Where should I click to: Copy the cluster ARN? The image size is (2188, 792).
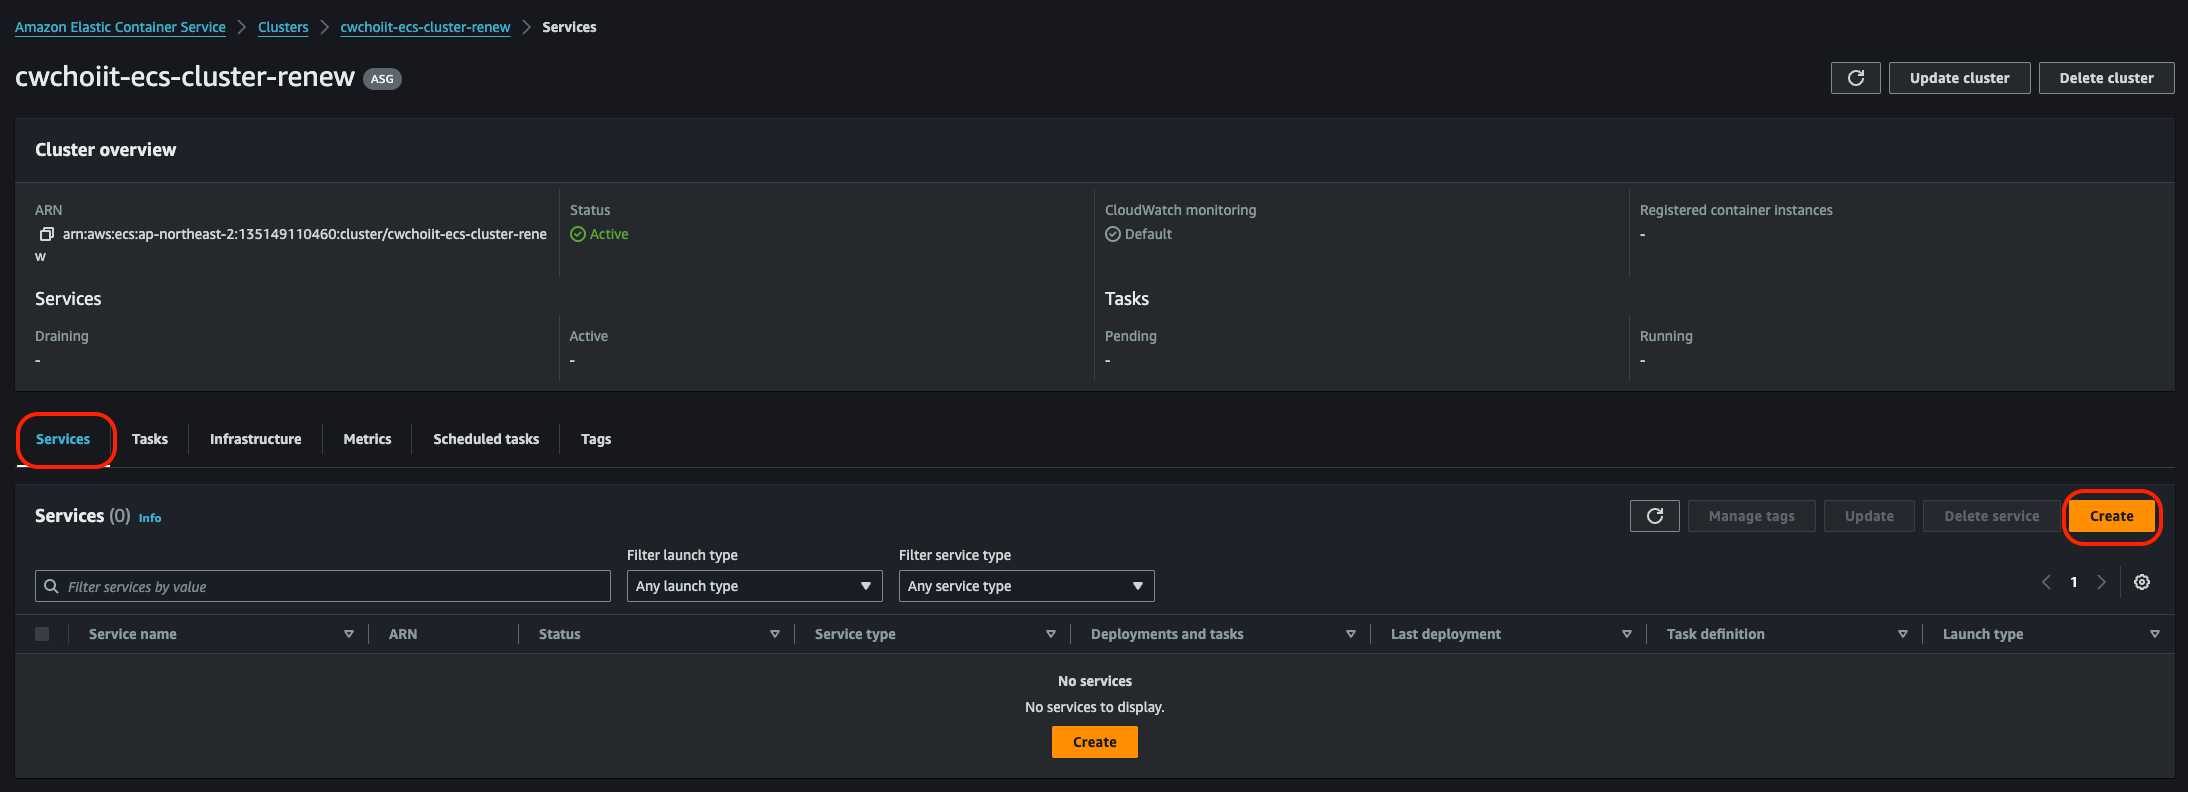click(46, 234)
